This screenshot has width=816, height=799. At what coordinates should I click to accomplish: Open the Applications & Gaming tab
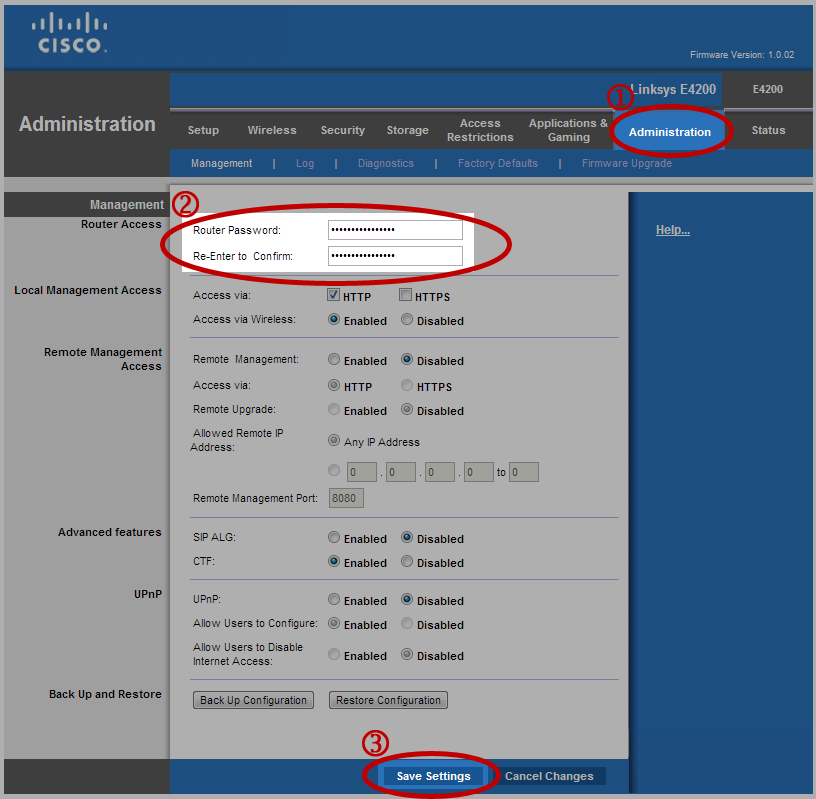tap(568, 130)
